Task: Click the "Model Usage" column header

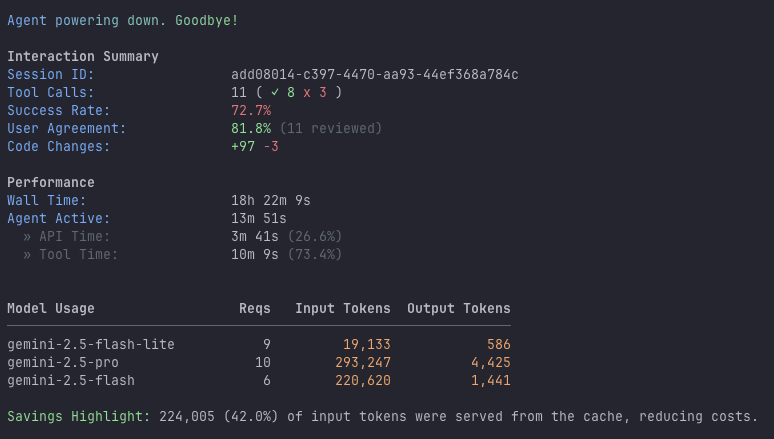Action: [51, 309]
